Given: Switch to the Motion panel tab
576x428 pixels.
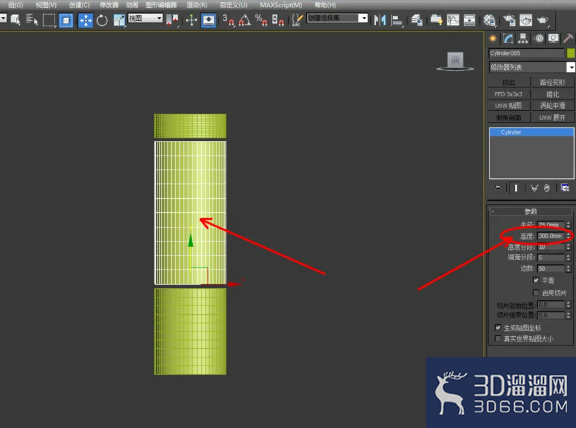Looking at the screenshot, I should 539,39.
